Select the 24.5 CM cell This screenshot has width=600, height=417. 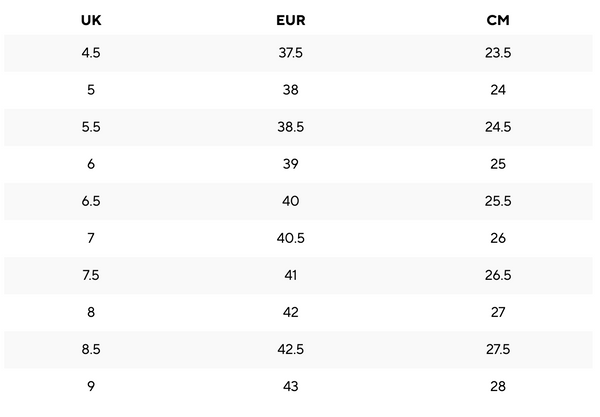point(498,127)
